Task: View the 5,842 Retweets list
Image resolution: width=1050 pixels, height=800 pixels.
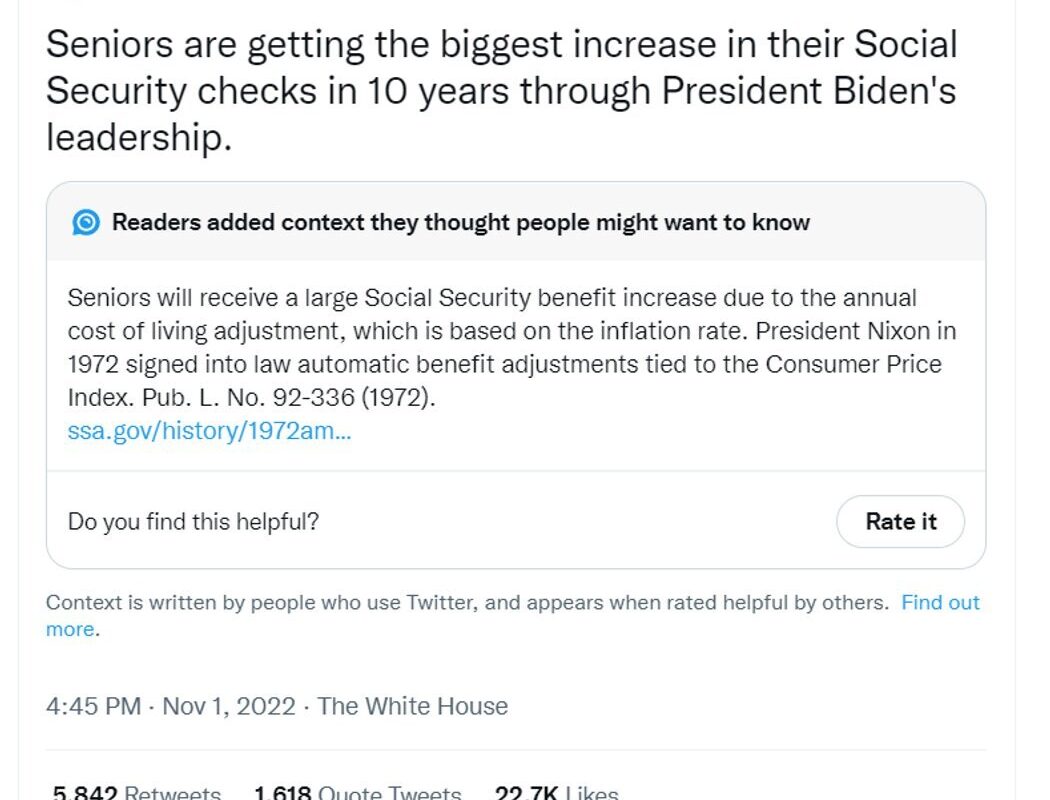Action: (137, 793)
